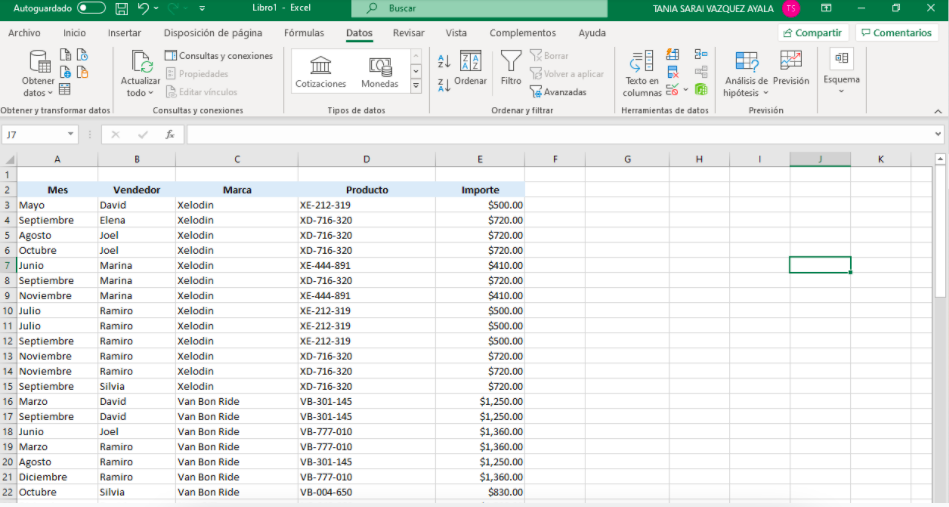Click the Remove Duplicates icon
The width and height of the screenshot is (949, 507).
tap(672, 73)
